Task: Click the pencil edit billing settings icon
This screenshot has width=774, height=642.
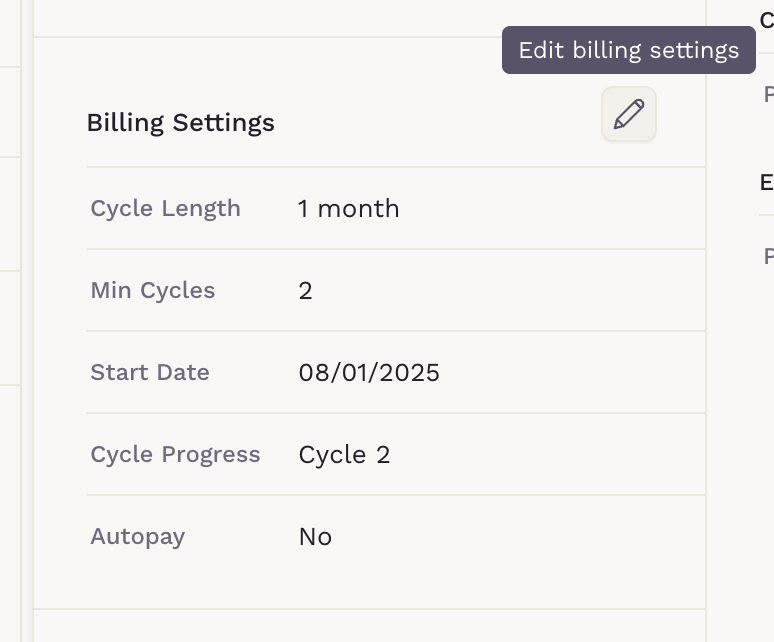Action: pyautogui.click(x=629, y=115)
